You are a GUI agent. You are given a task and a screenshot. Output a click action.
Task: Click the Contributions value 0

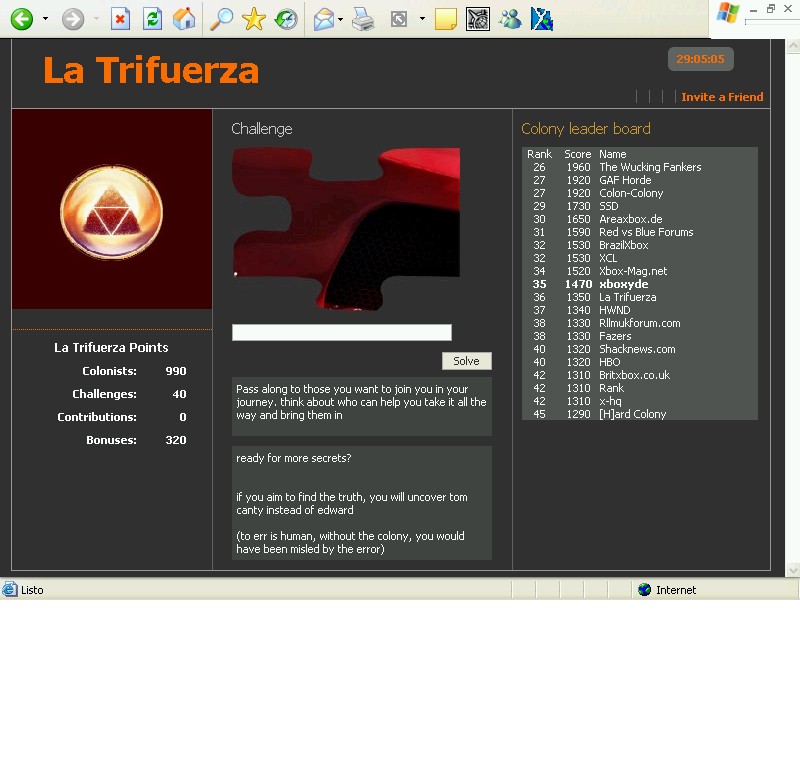[183, 417]
